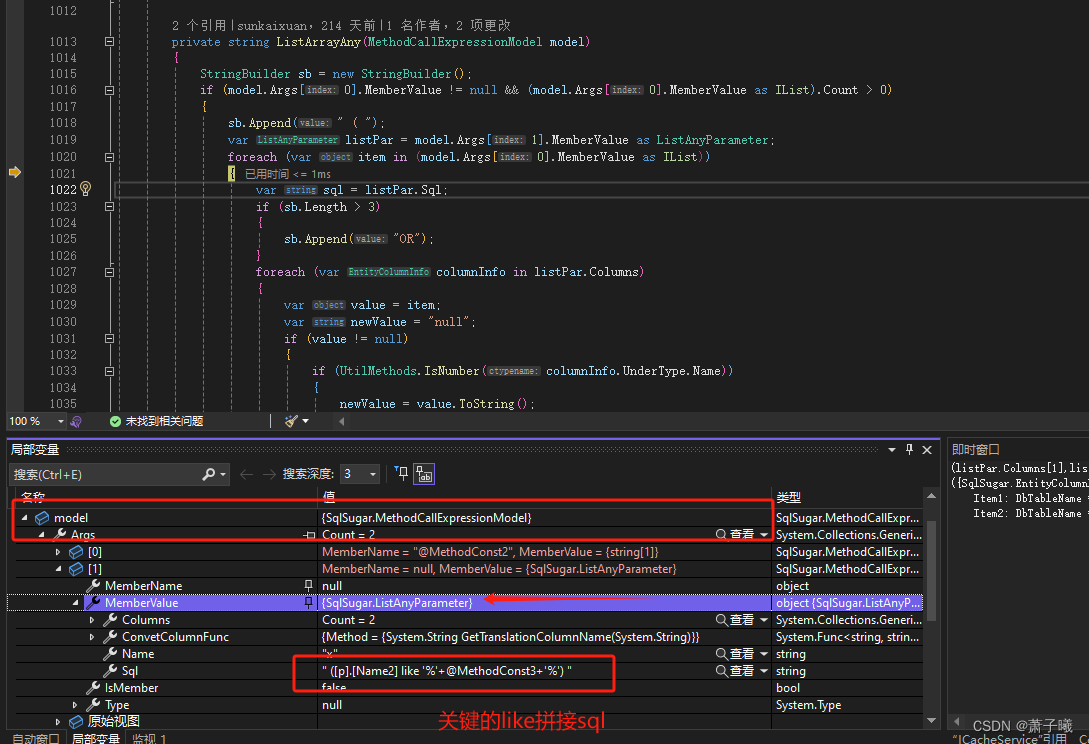This screenshot has height=744, width=1089.
Task: Open visualizer dropdown arrow on Columns row
Action: point(764,620)
